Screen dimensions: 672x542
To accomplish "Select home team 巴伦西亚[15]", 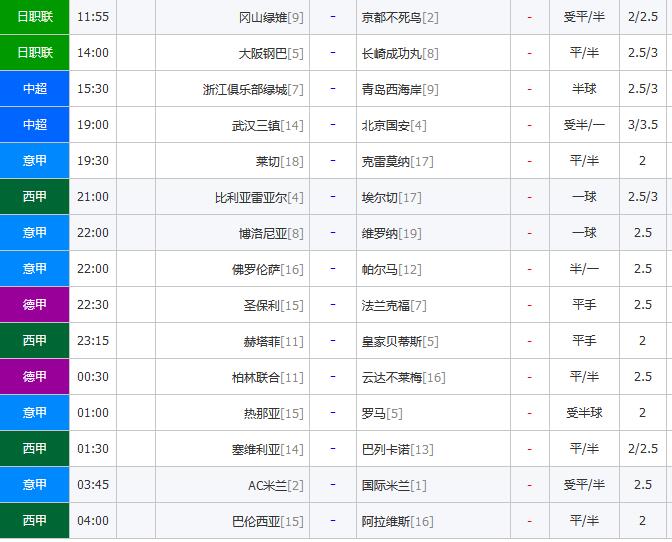I will [x=267, y=521].
